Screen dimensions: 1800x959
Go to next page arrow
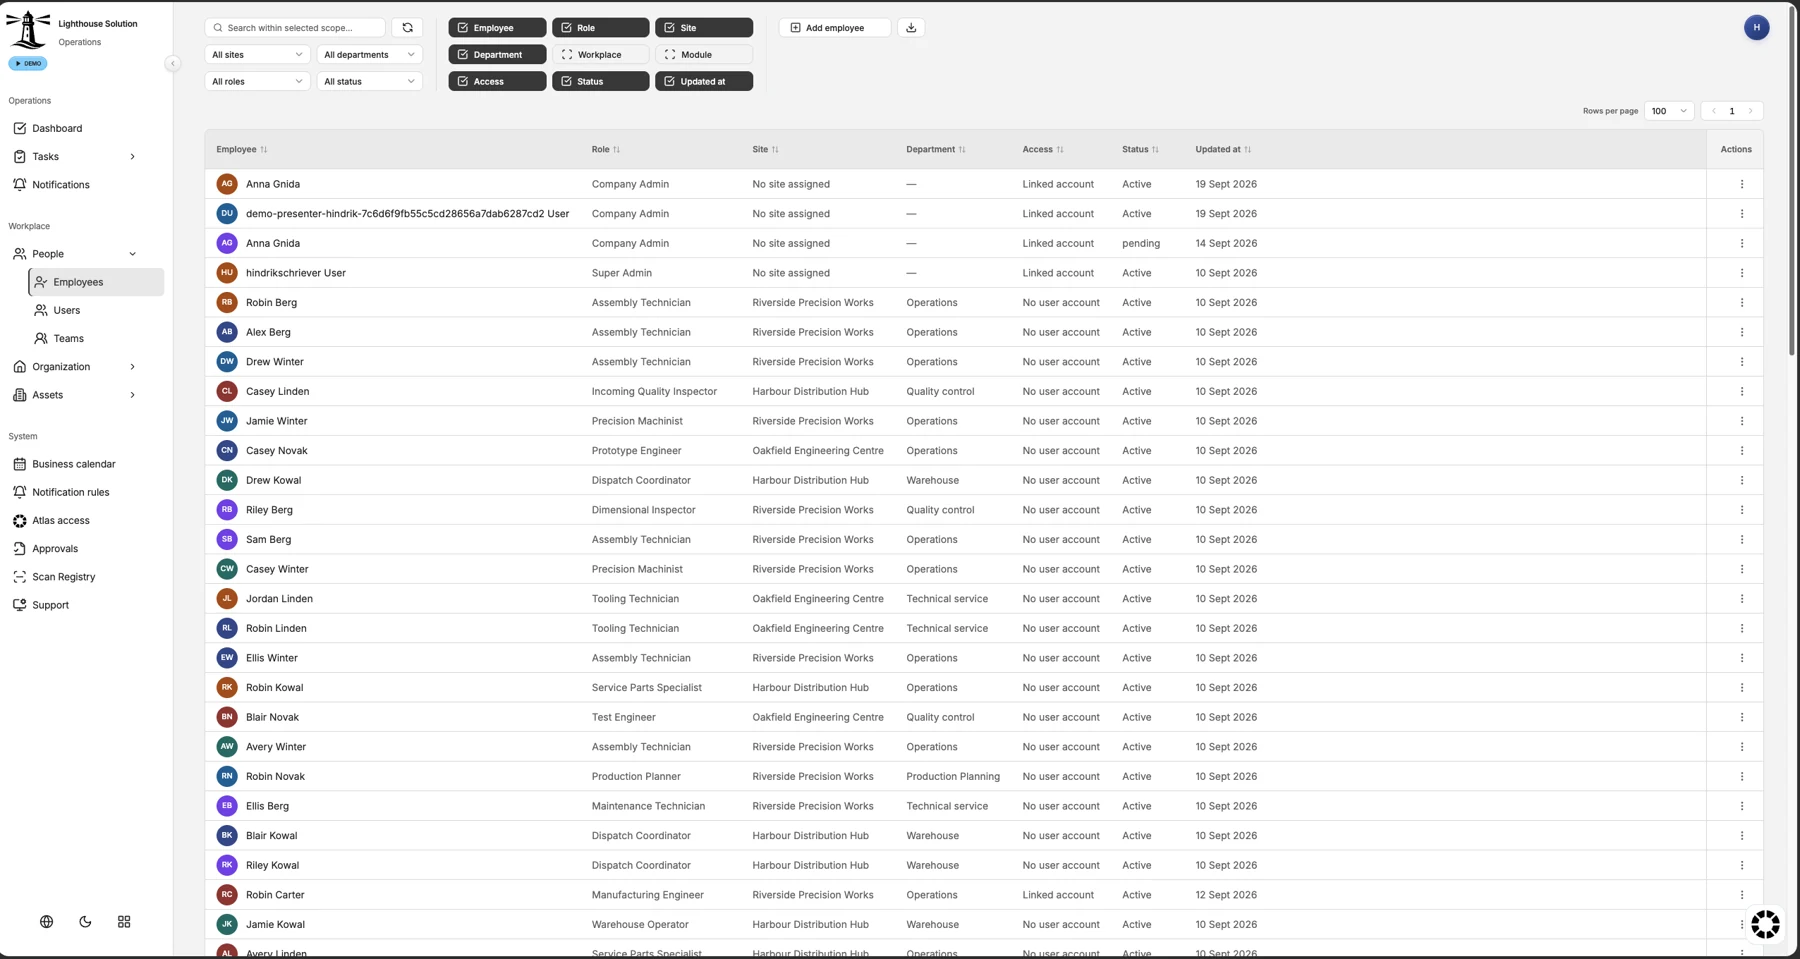coord(1750,111)
